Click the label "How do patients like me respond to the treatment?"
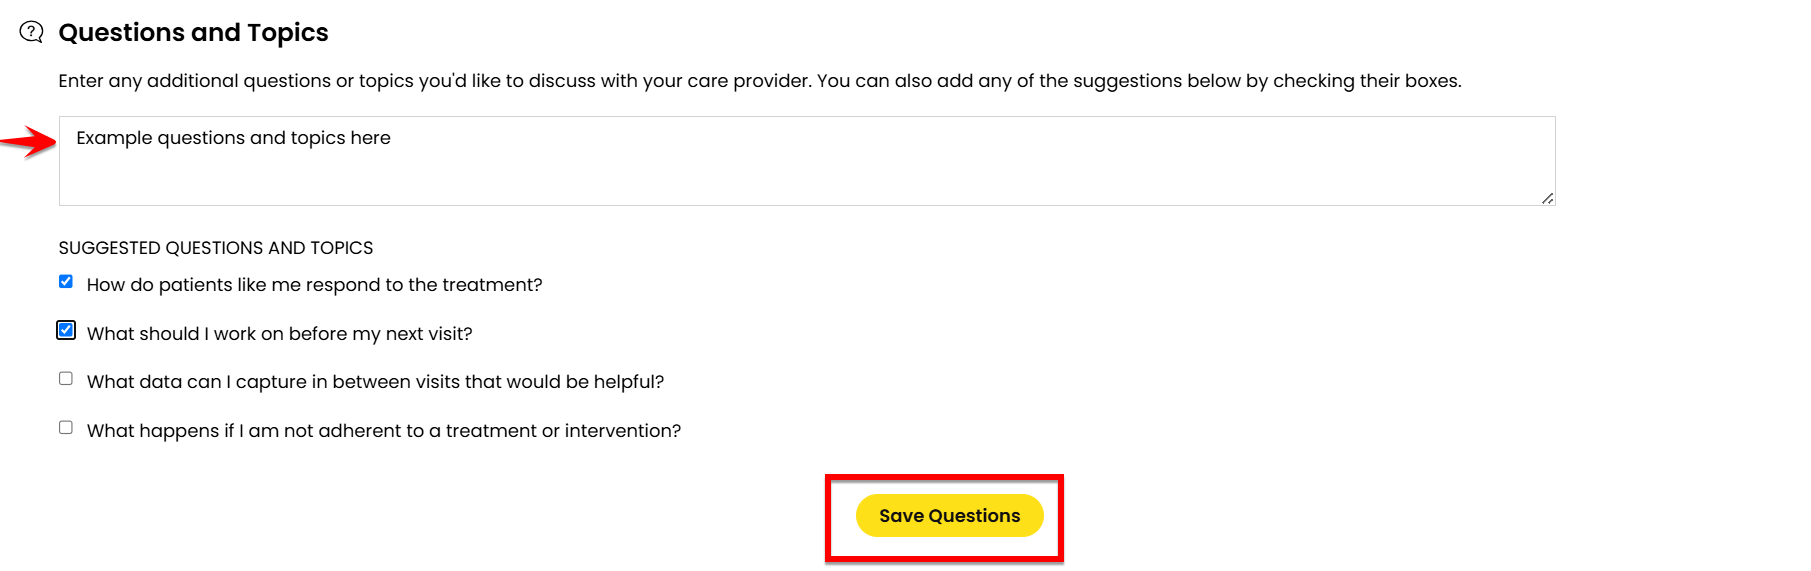This screenshot has width=1811, height=571. coord(314,285)
